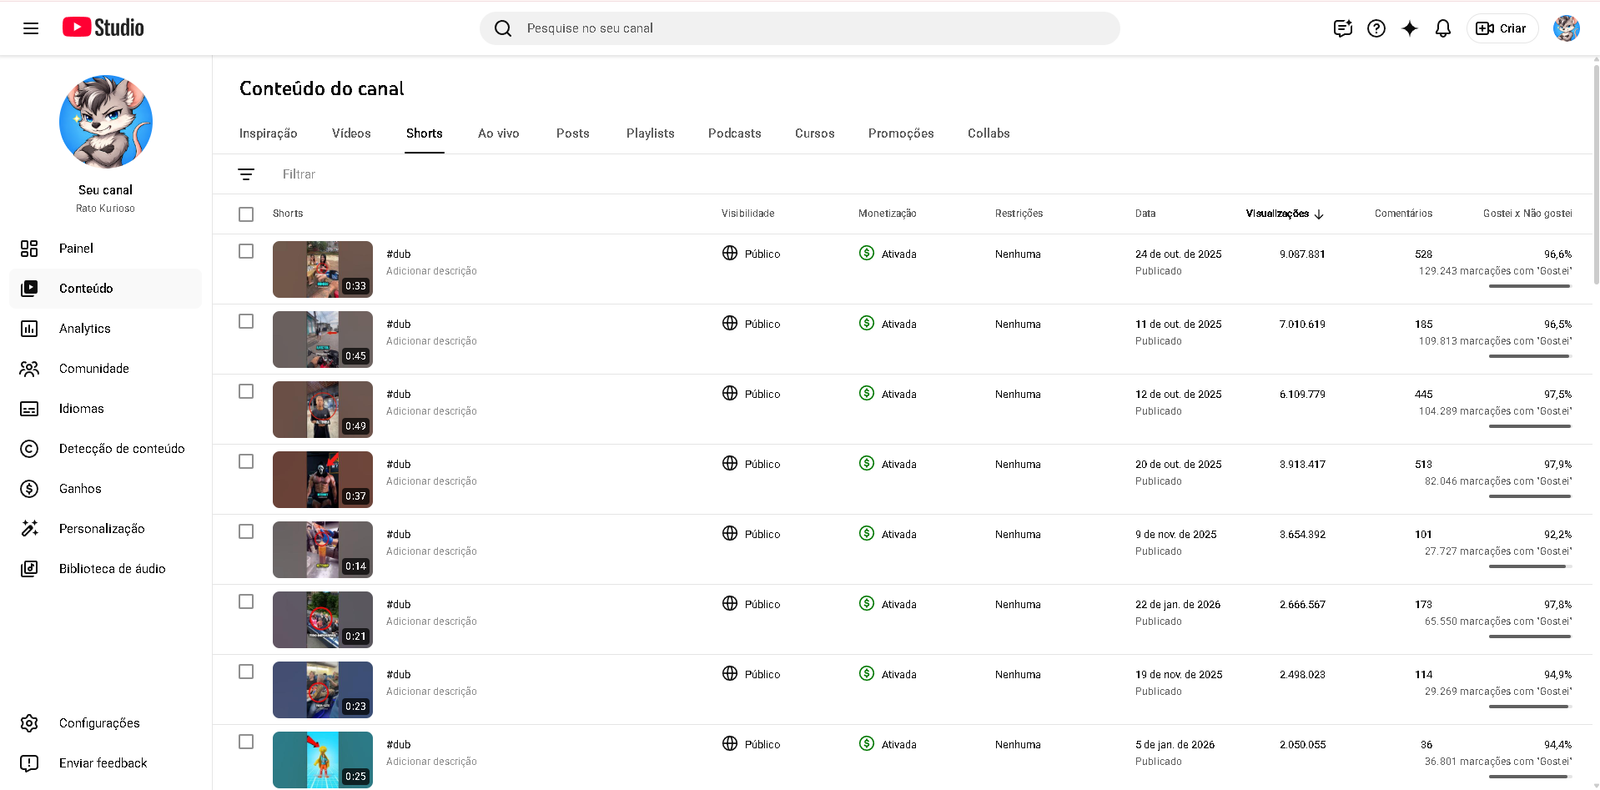Switch to the Playlists tab
Image resolution: width=1600 pixels, height=790 pixels.
pos(650,133)
